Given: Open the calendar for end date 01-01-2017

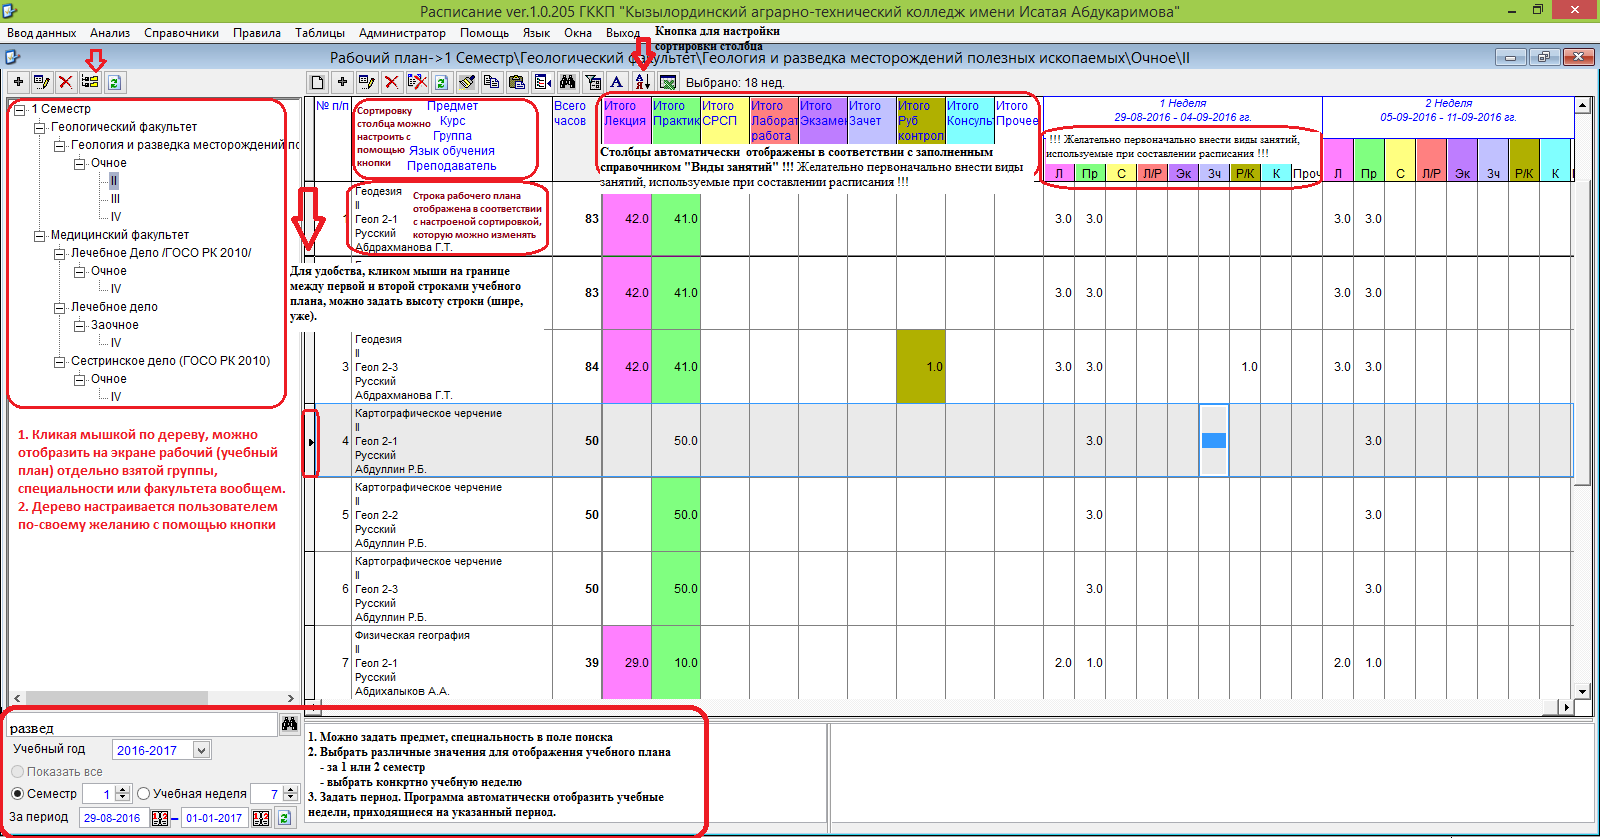Looking at the screenshot, I should [x=261, y=818].
